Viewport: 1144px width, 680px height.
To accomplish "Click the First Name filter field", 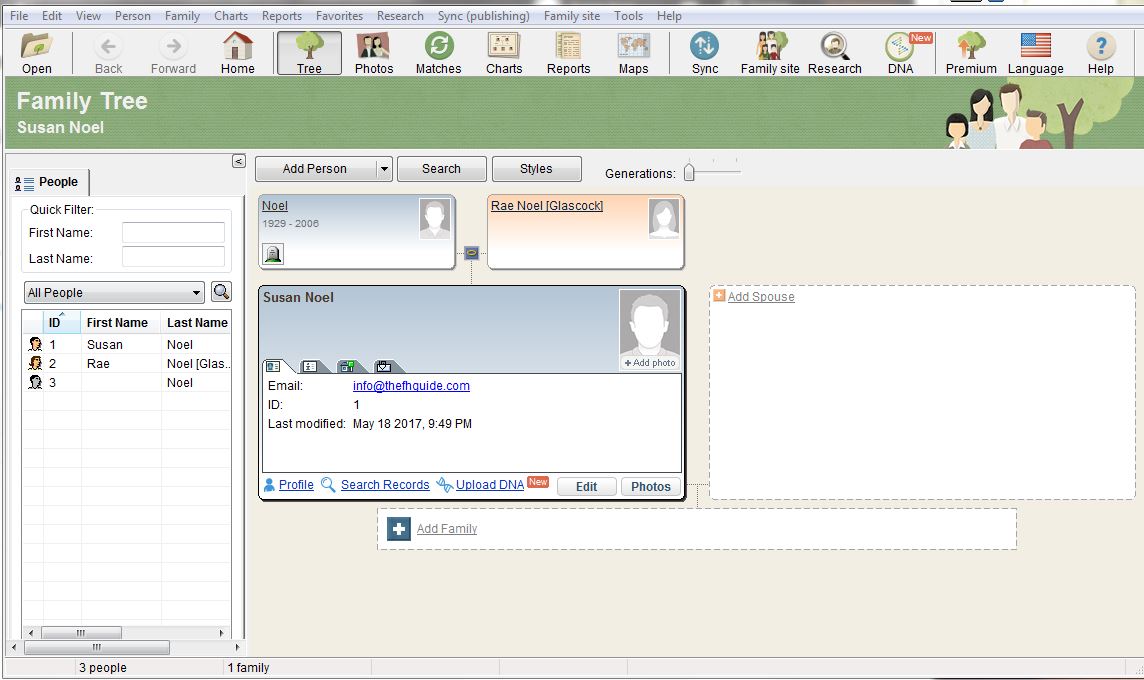I will [173, 233].
